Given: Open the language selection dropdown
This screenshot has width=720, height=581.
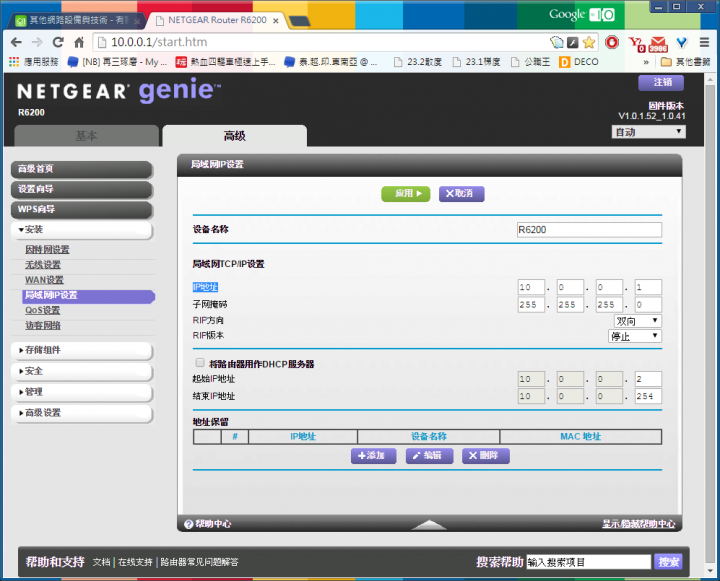Looking at the screenshot, I should 648,132.
